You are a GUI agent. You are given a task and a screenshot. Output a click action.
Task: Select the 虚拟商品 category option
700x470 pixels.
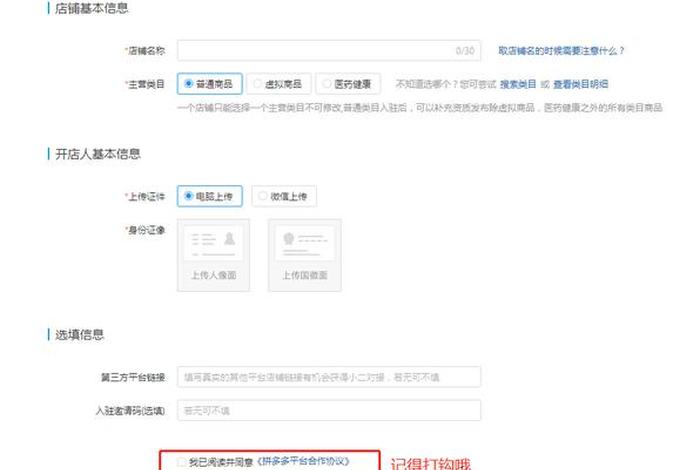(279, 84)
